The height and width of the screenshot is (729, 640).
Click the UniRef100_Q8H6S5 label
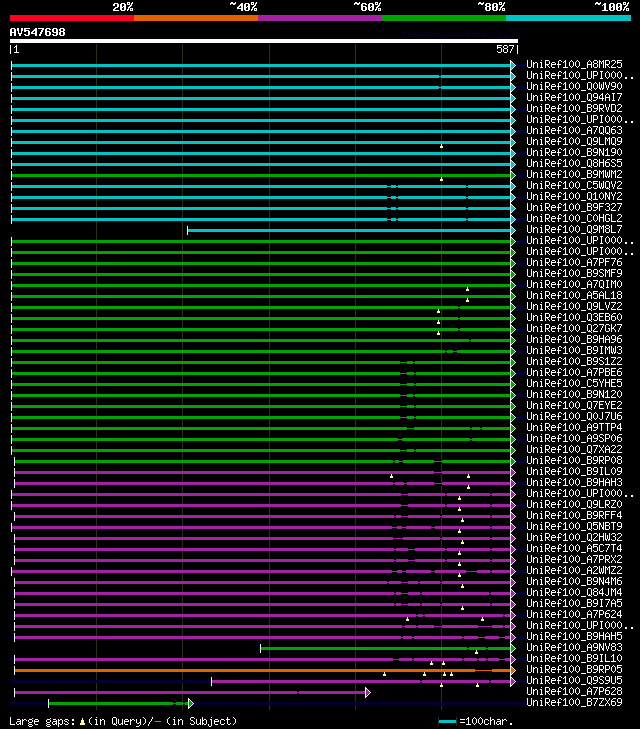(x=574, y=164)
